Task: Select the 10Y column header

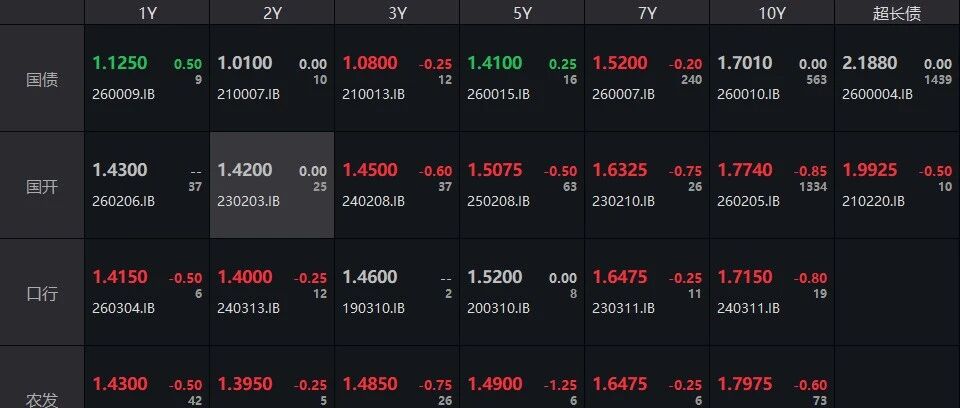Action: pos(771,12)
